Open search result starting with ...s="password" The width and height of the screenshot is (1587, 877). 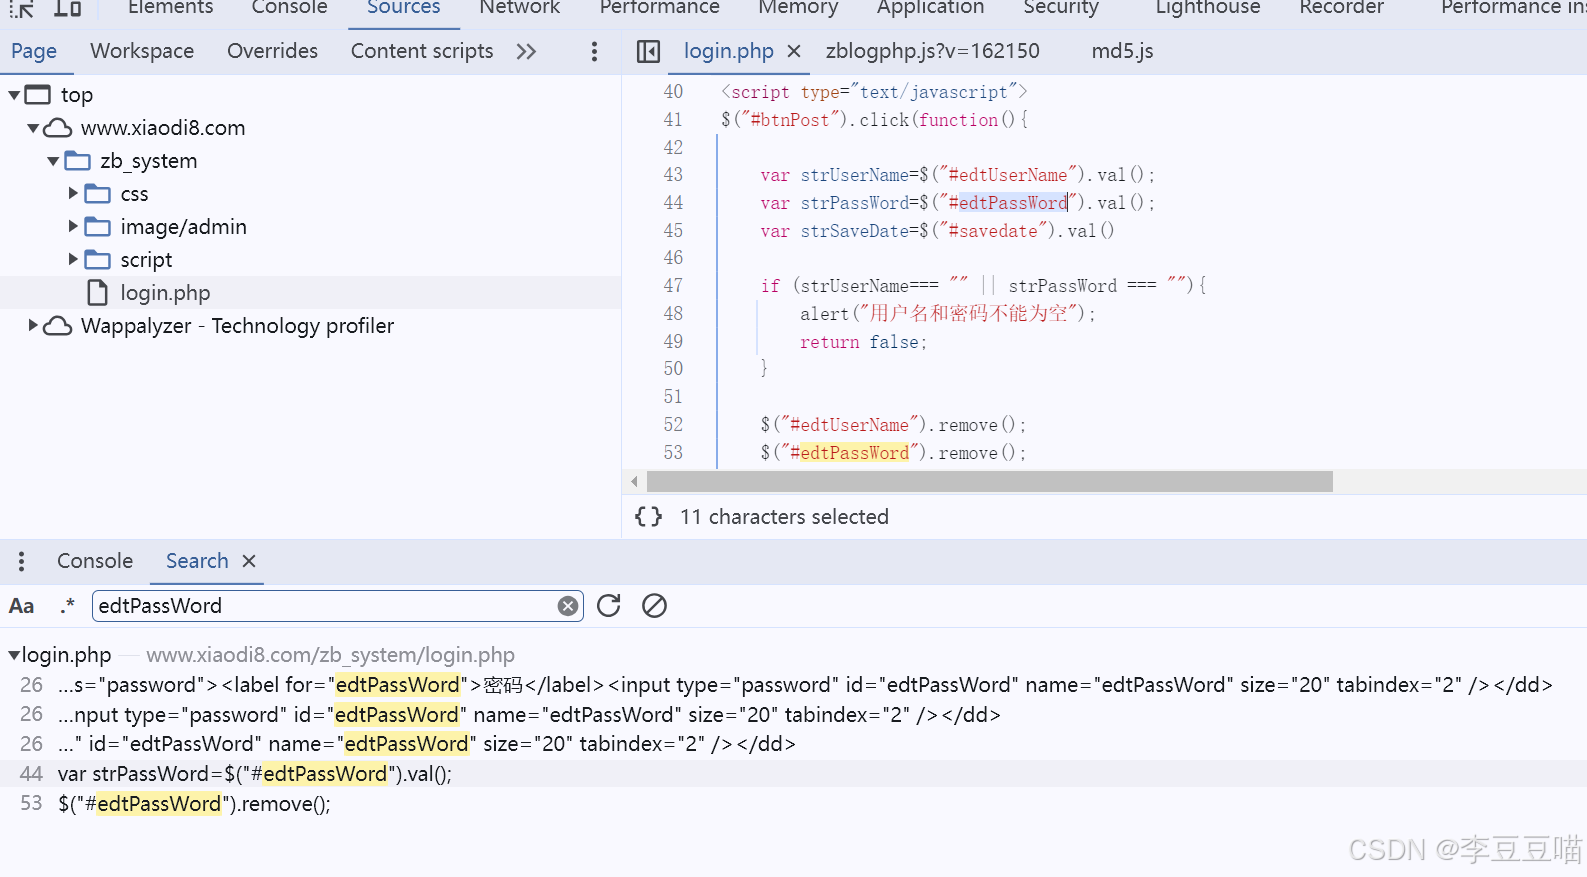click(x=805, y=685)
